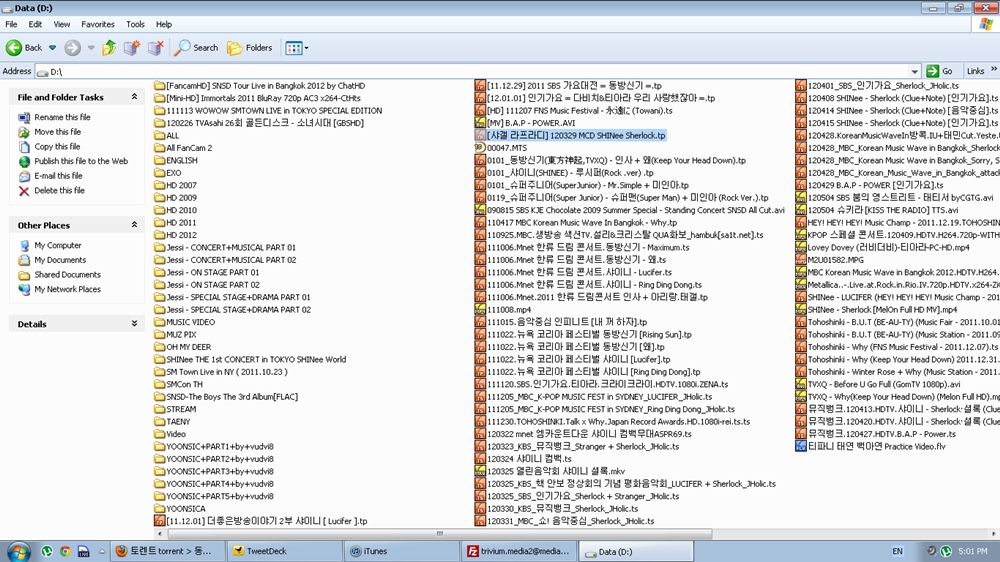
Task: Click the Move To toolbar icon
Action: (x=132, y=47)
